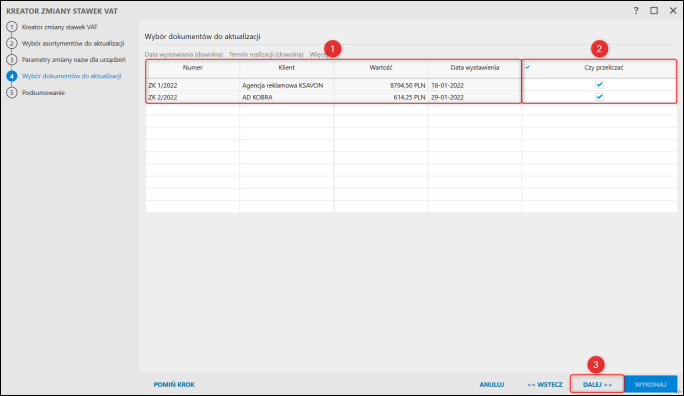Image resolution: width=684 pixels, height=396 pixels.
Task: Click the DALEJ >> button
Action: tap(597, 384)
